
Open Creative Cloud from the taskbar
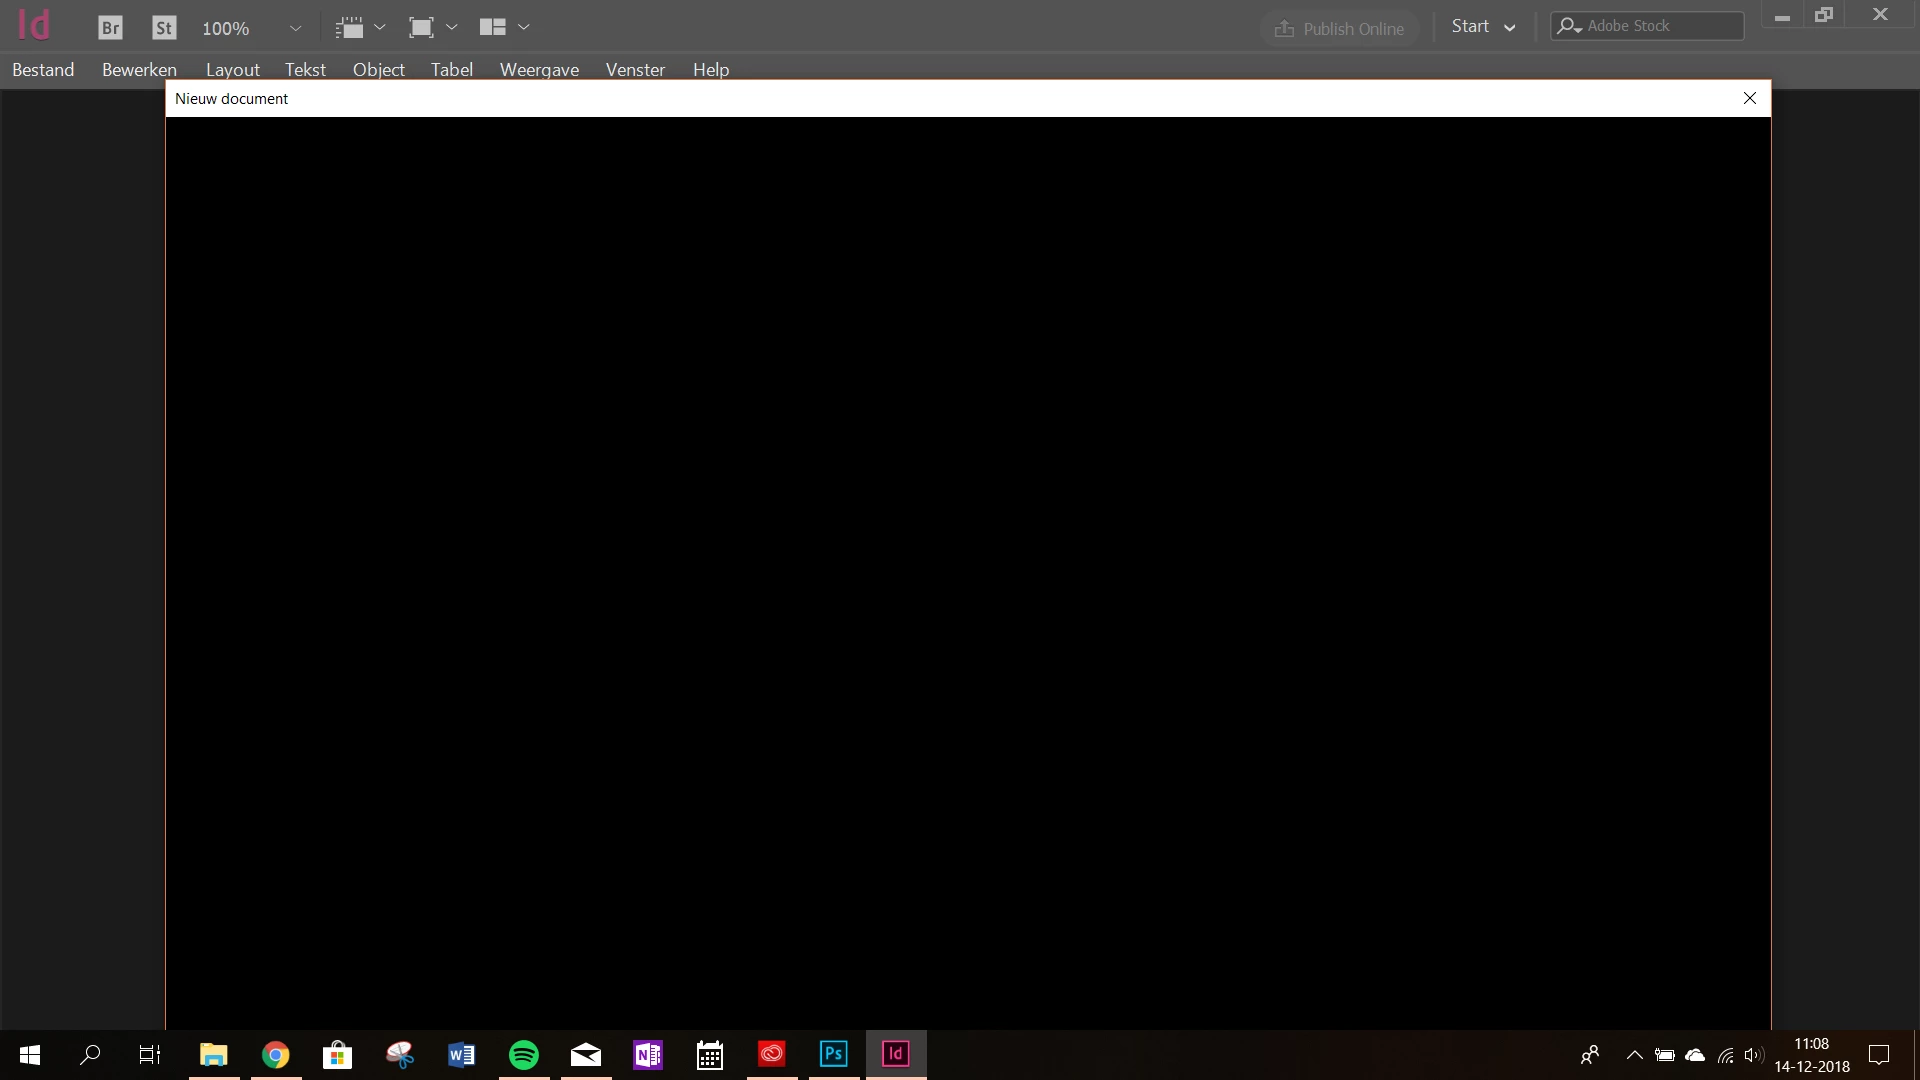pyautogui.click(x=771, y=1054)
